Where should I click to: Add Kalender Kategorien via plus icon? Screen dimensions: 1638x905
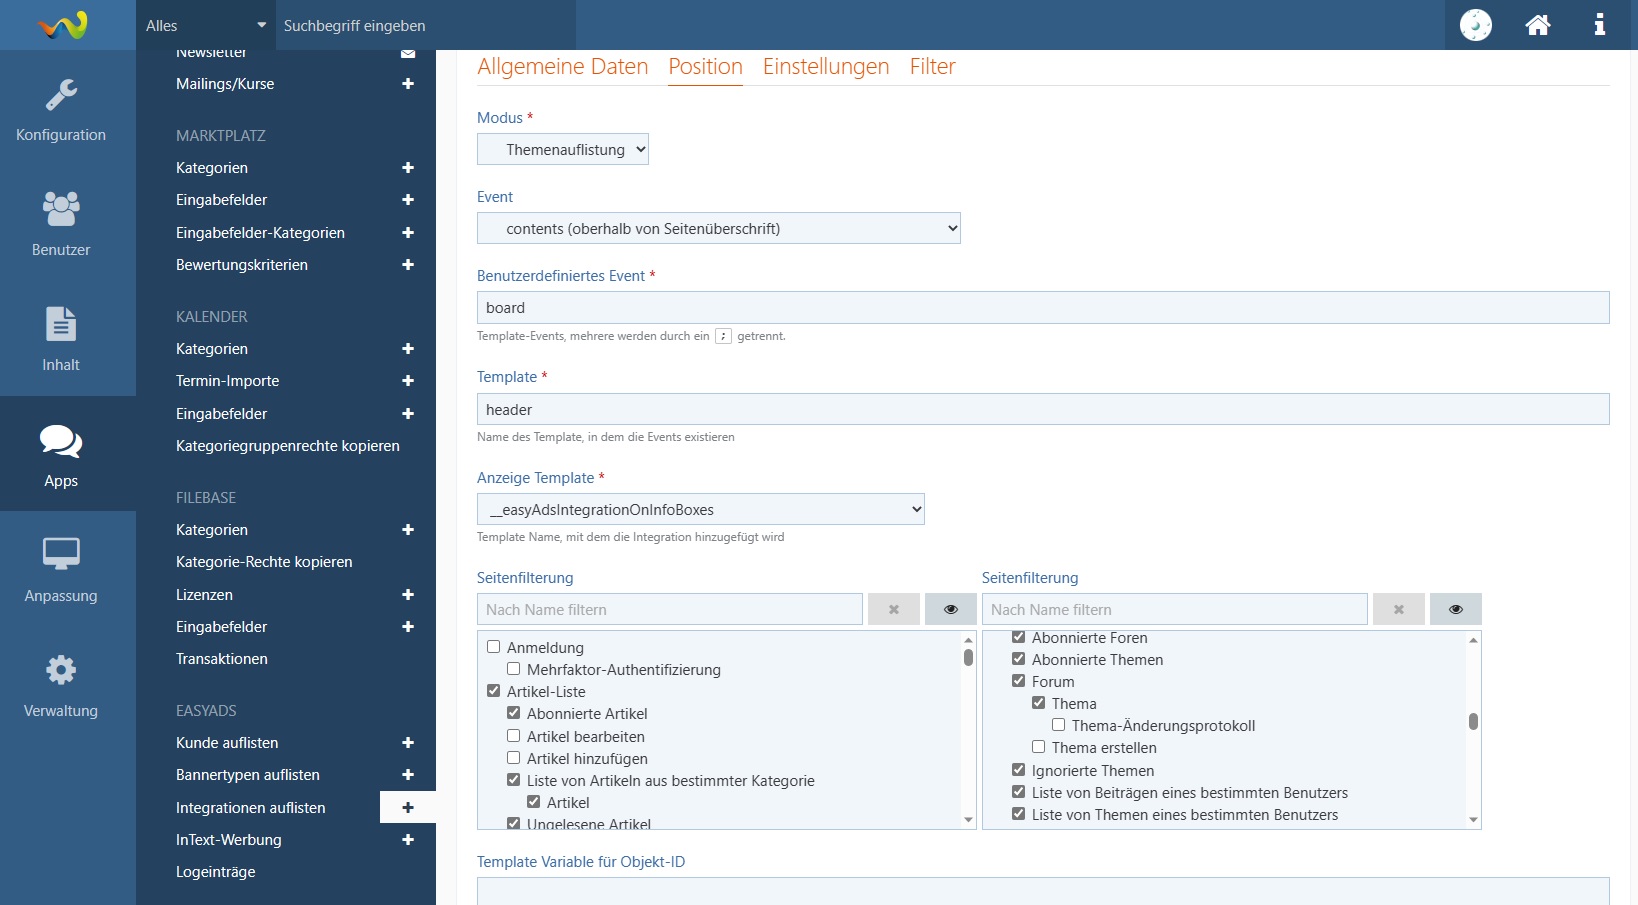[x=408, y=349]
